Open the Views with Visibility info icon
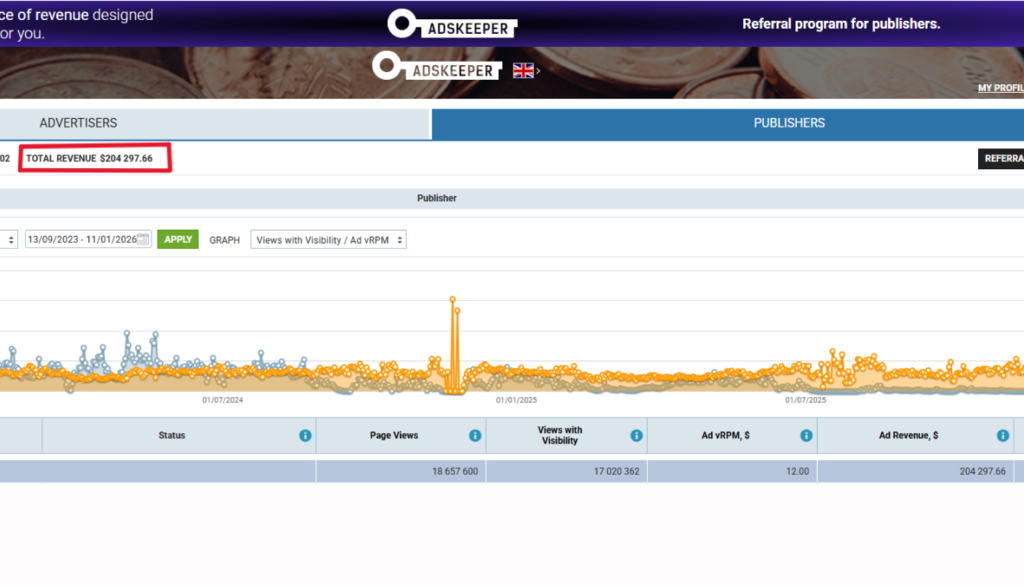Image resolution: width=1024 pixels, height=585 pixels. pos(636,436)
